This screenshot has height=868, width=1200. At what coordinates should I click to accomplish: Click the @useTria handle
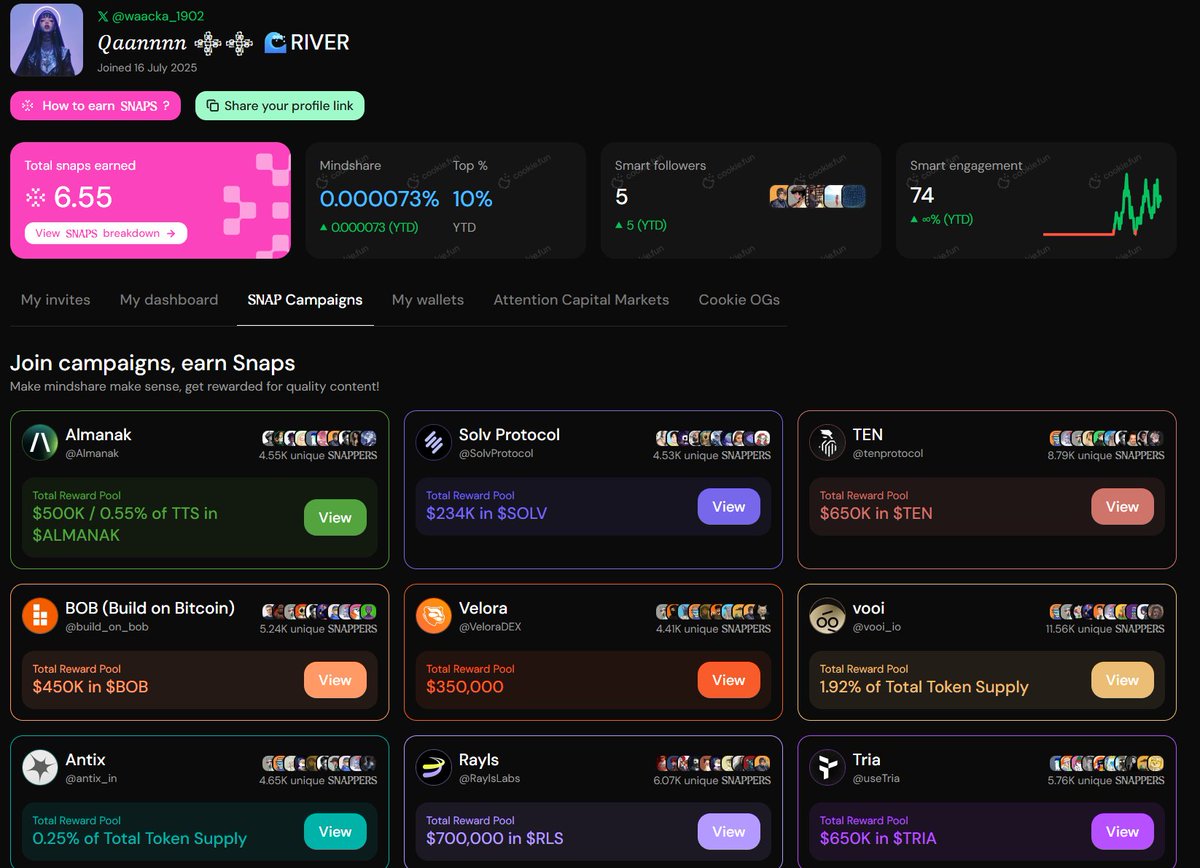(x=877, y=778)
